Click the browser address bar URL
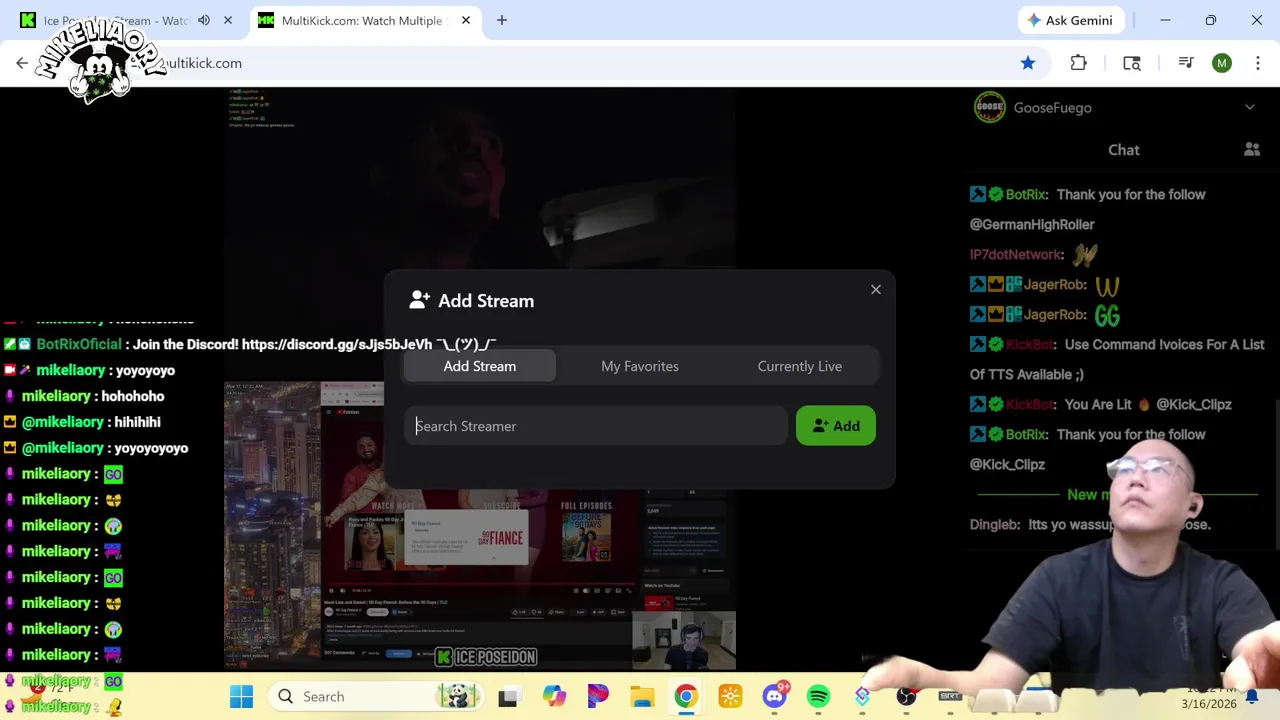 [x=201, y=63]
